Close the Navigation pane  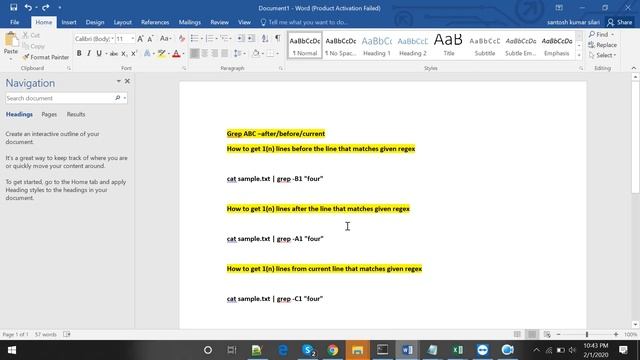pyautogui.click(x=127, y=81)
